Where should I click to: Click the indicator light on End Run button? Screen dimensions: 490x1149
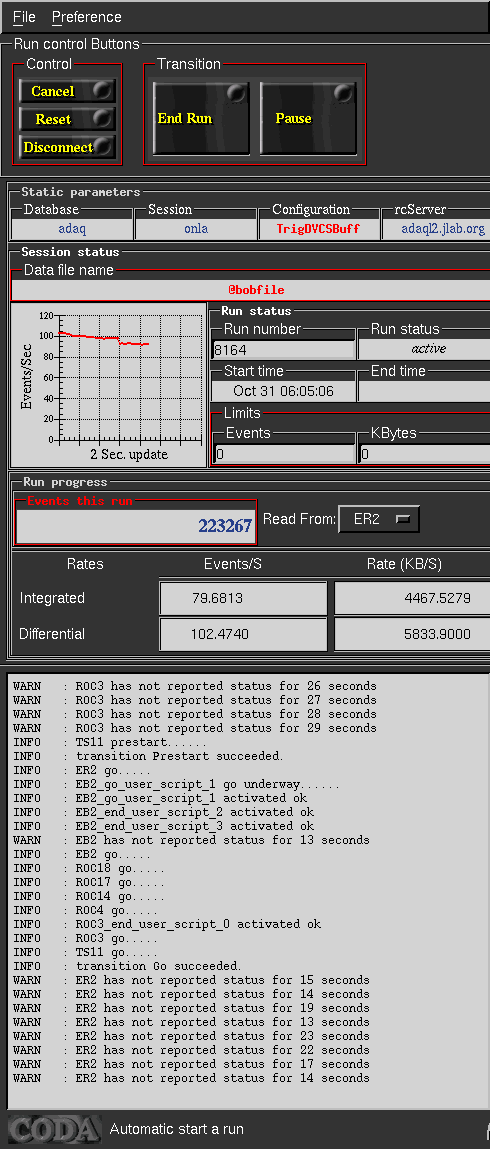coord(236,93)
